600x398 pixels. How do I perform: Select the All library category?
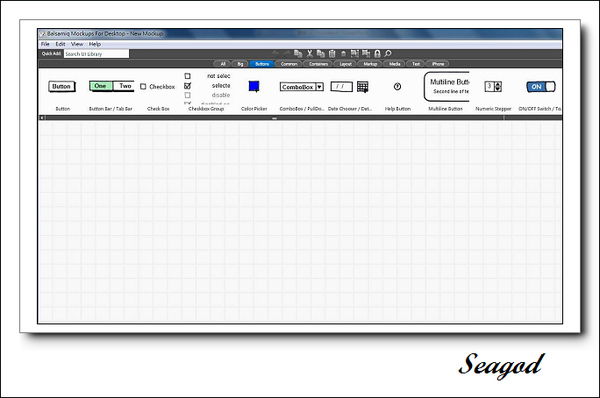point(223,64)
